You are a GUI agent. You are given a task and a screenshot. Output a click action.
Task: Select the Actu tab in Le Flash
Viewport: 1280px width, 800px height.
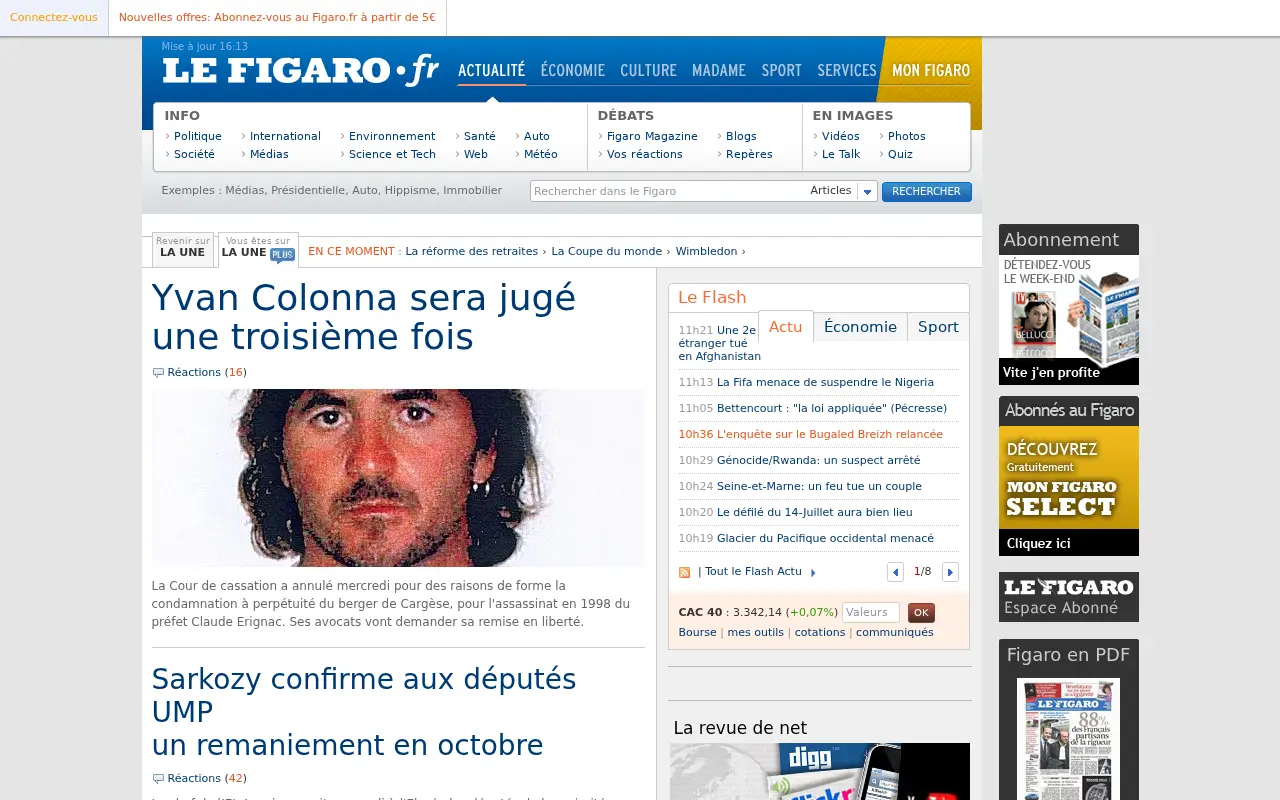point(785,326)
